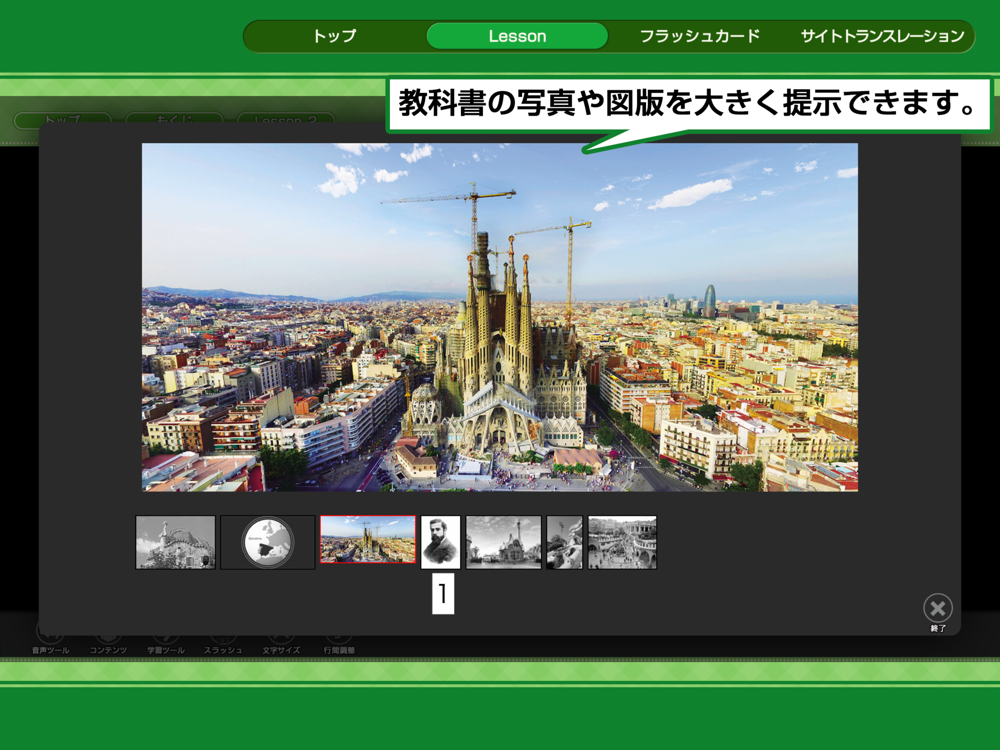Image resolution: width=1000 pixels, height=750 pixels.
Task: Open 音声ツール in the bottom toolbar
Action: [x=50, y=638]
